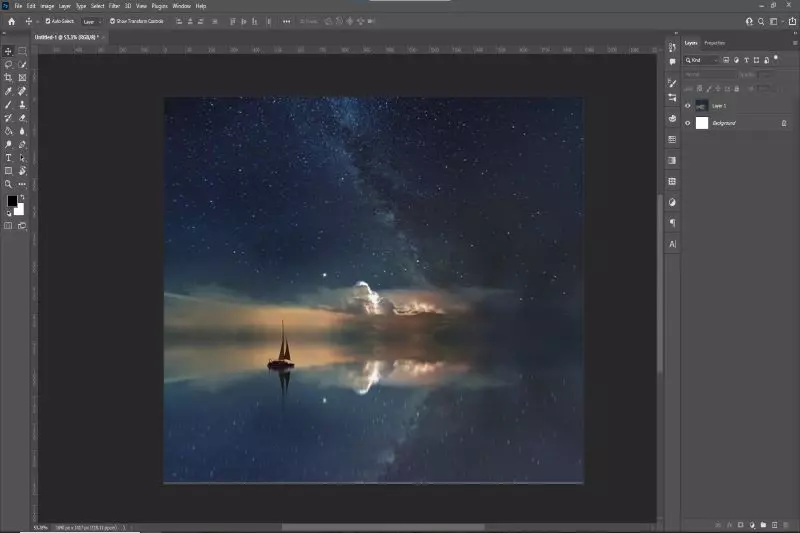
Task: Toggle visibility of the Background layer
Action: click(x=688, y=123)
